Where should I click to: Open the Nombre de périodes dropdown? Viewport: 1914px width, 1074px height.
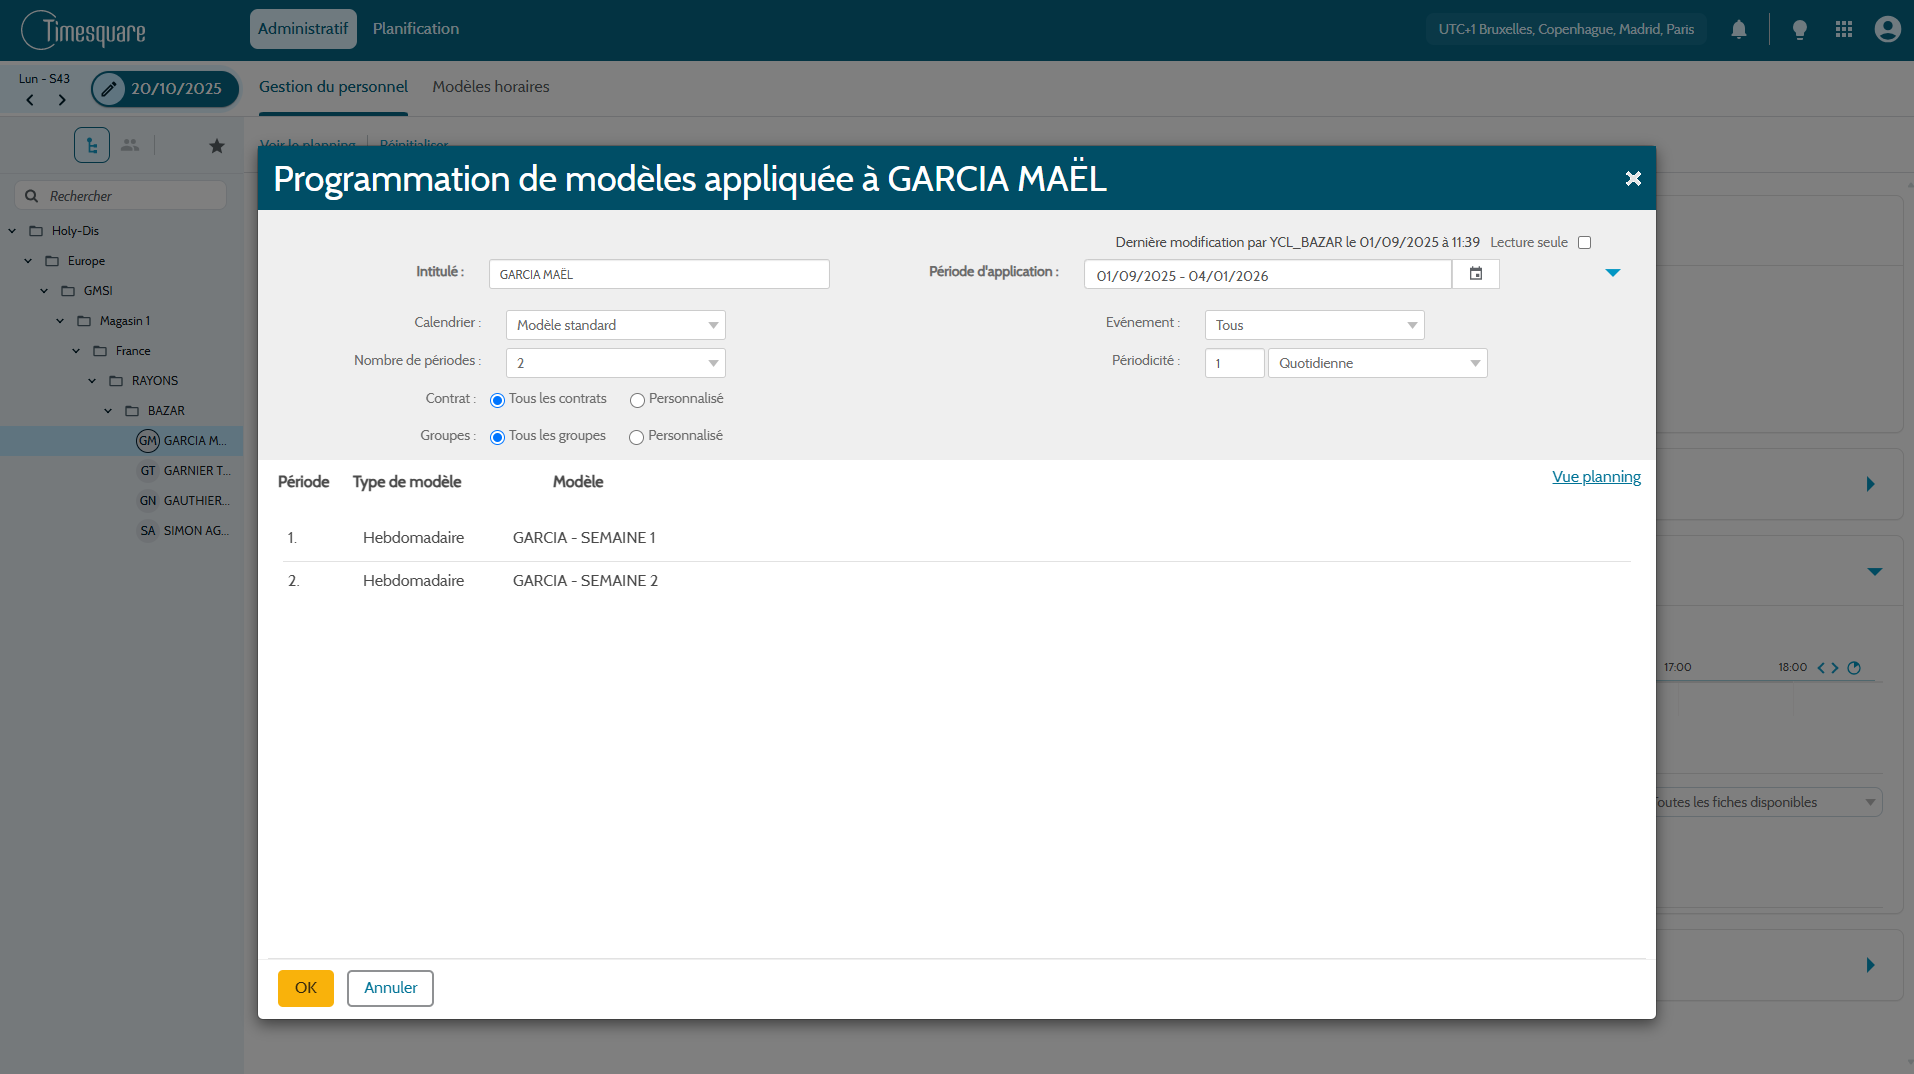[615, 363]
